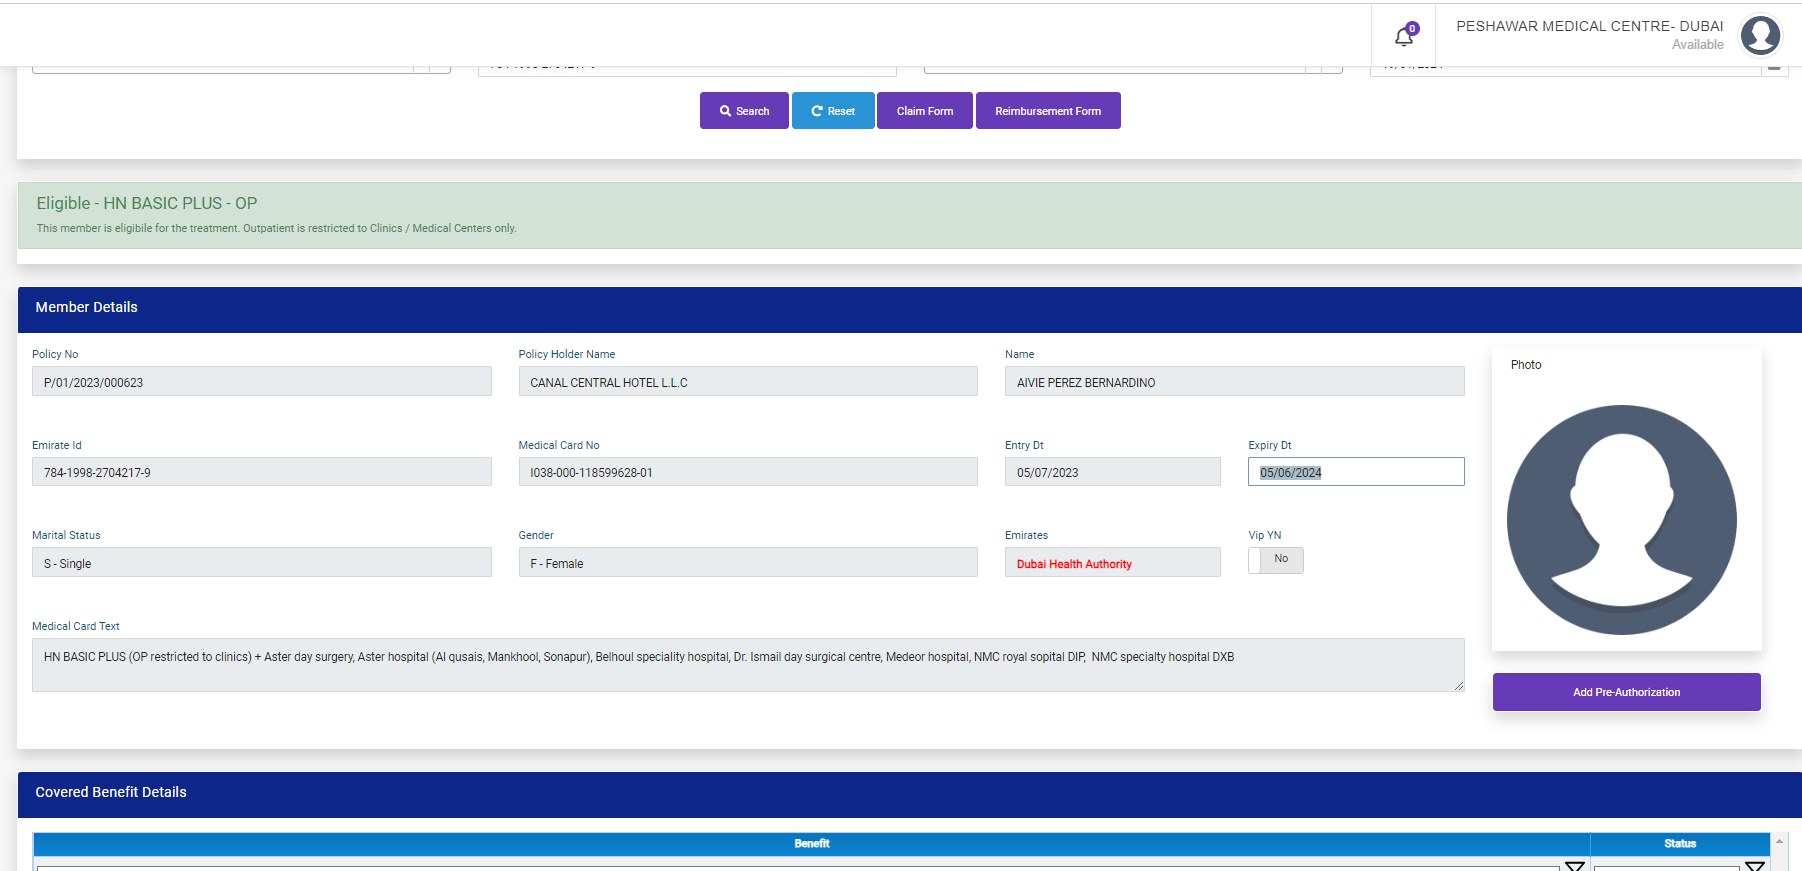Click the Policy No field
This screenshot has height=871, width=1802.
click(261, 382)
